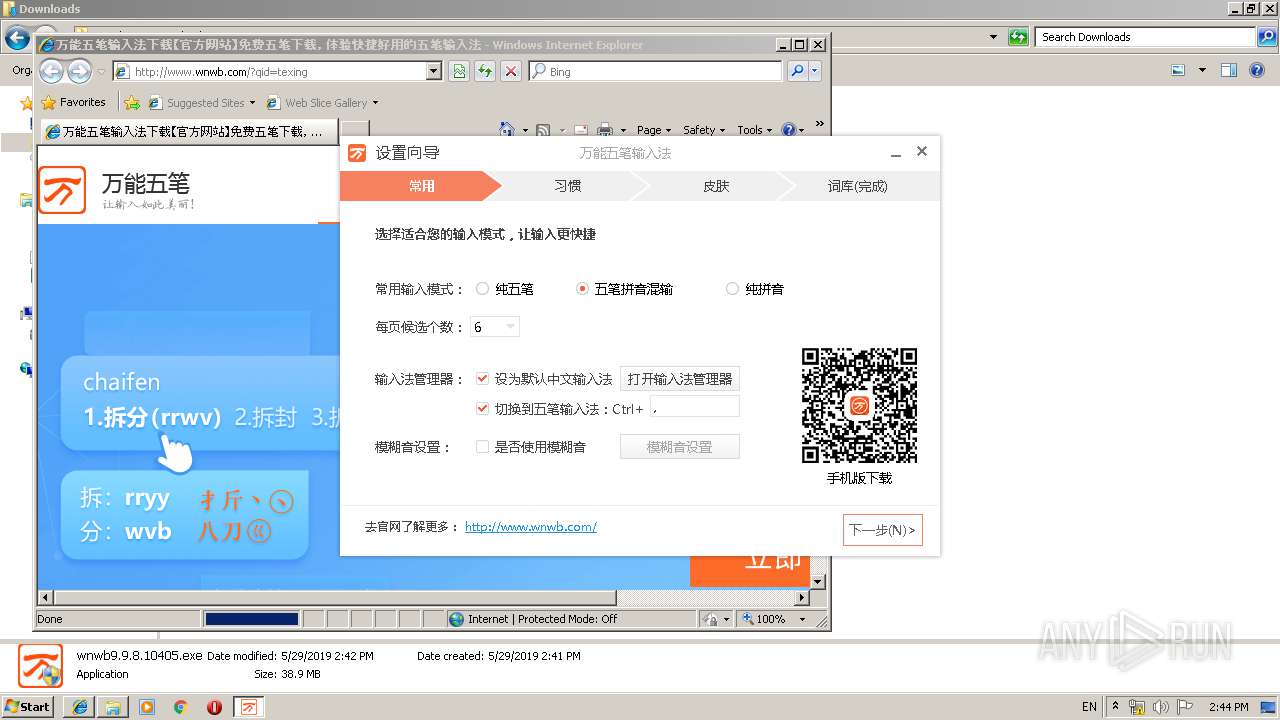Open Windows Media Player from taskbar
The image size is (1280, 720).
147,707
